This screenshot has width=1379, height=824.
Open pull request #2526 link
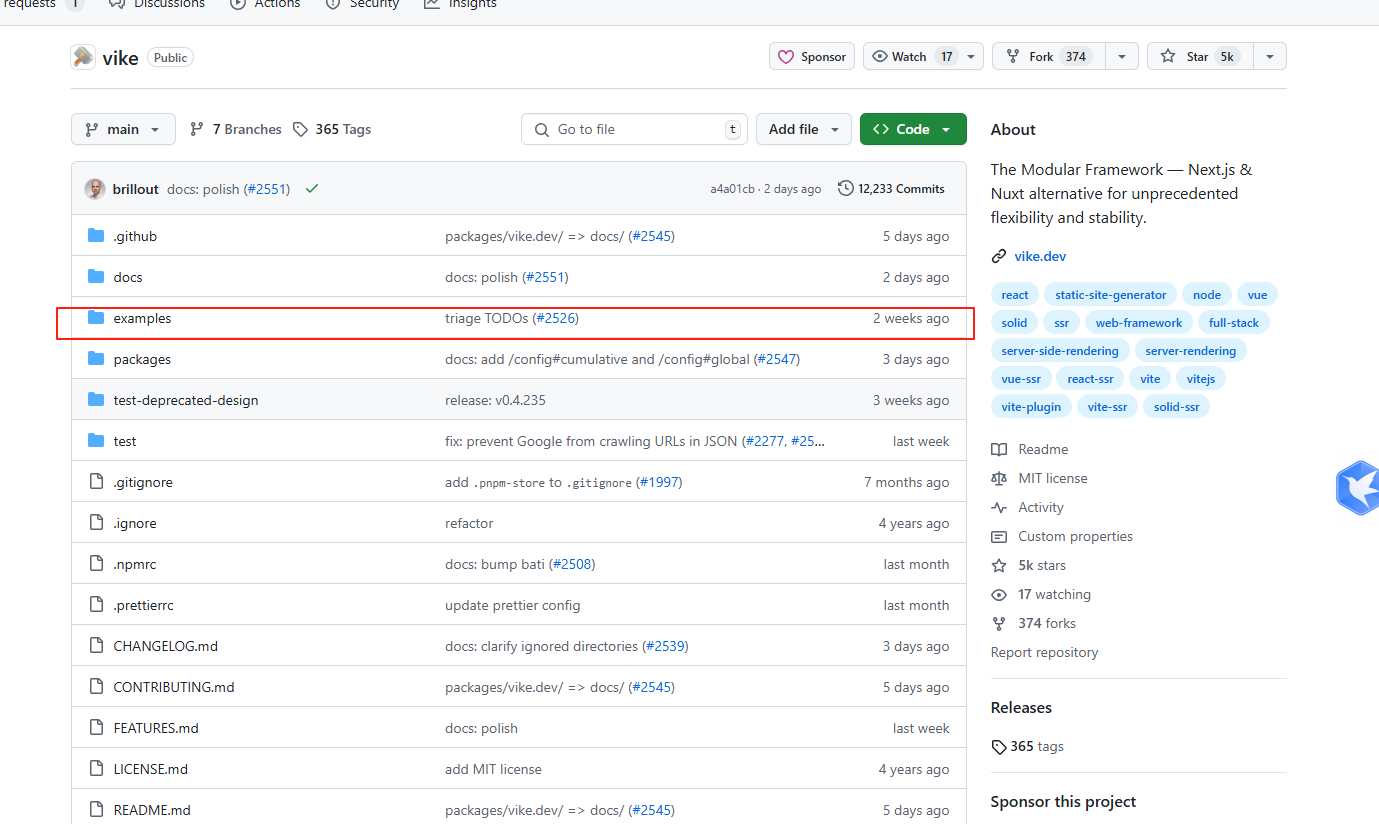click(x=555, y=318)
